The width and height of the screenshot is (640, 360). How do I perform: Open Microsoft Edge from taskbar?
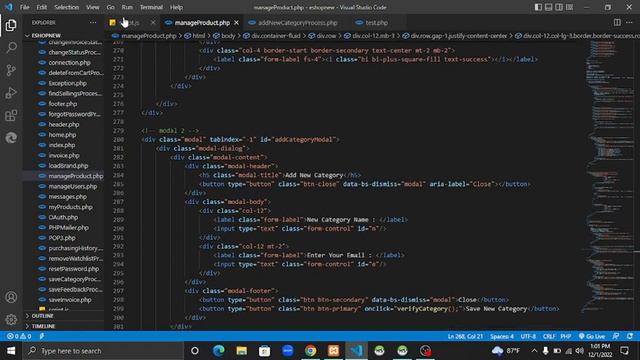219,351
